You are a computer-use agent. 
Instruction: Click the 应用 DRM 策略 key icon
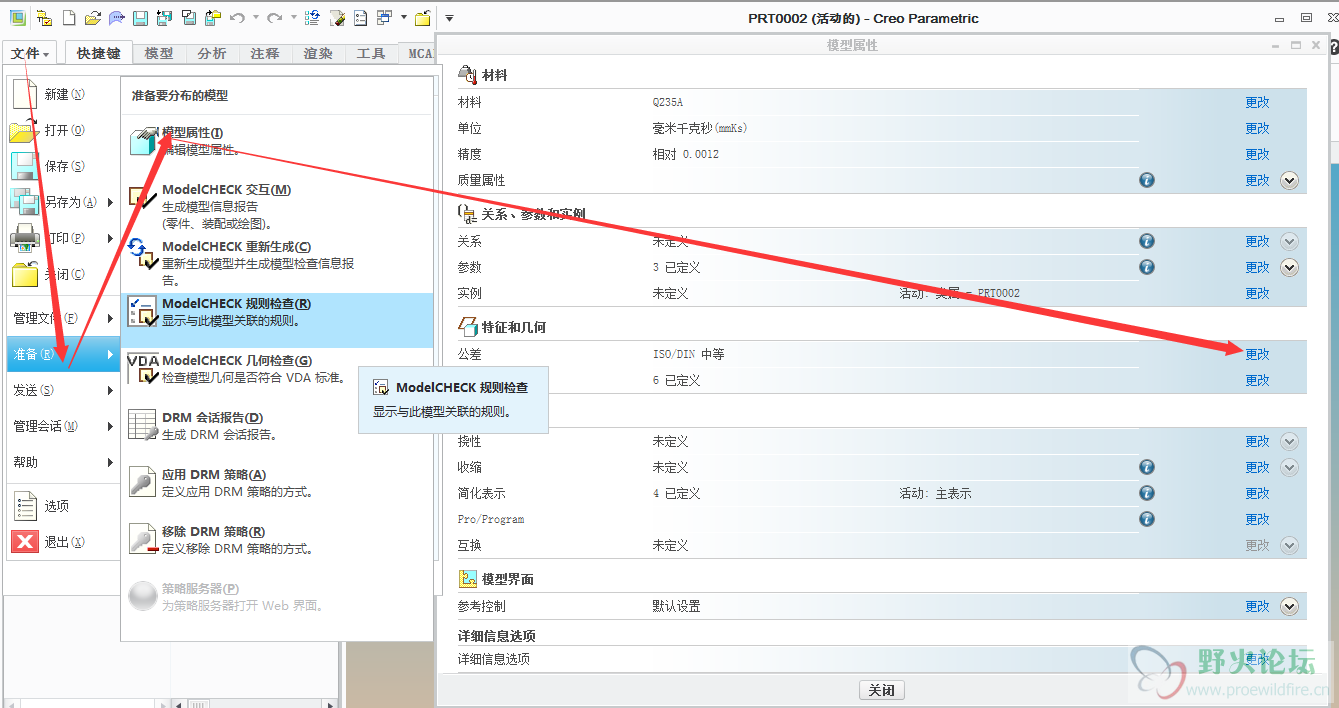coord(144,482)
